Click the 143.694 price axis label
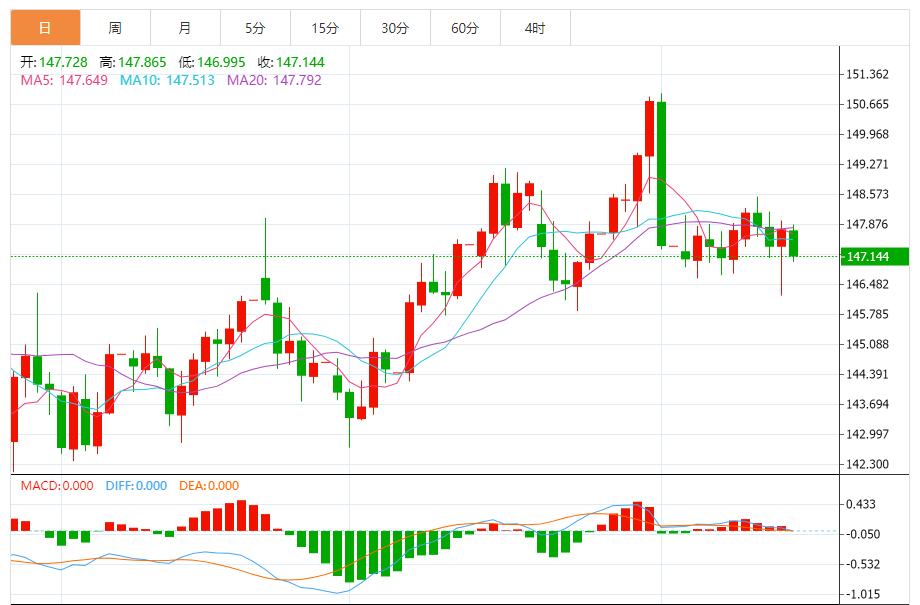The height and width of the screenshot is (605, 920). (867, 404)
